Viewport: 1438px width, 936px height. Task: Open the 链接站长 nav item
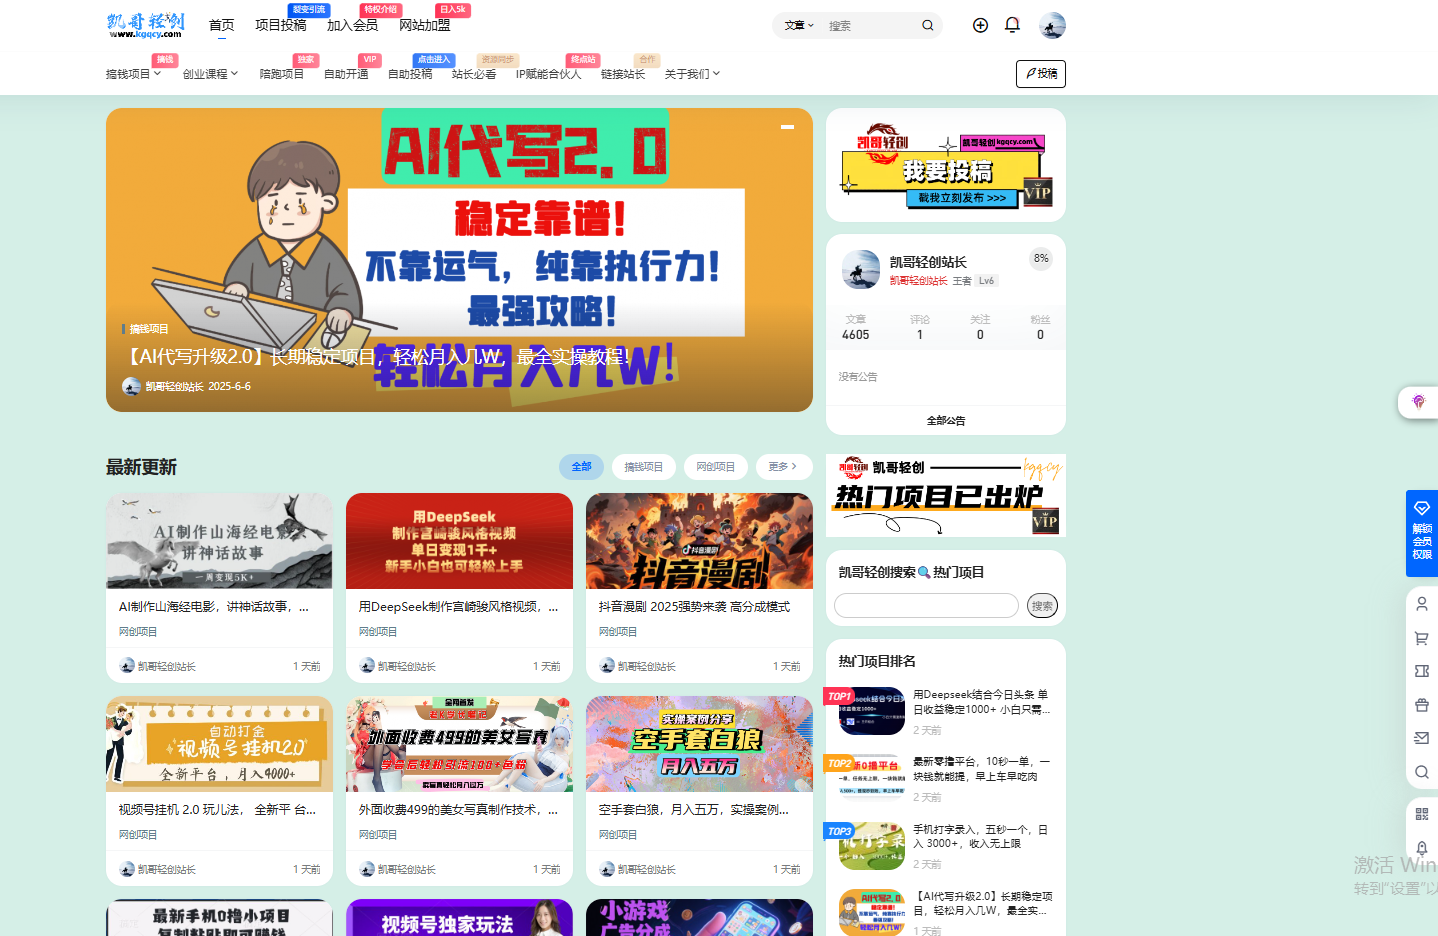click(x=623, y=74)
